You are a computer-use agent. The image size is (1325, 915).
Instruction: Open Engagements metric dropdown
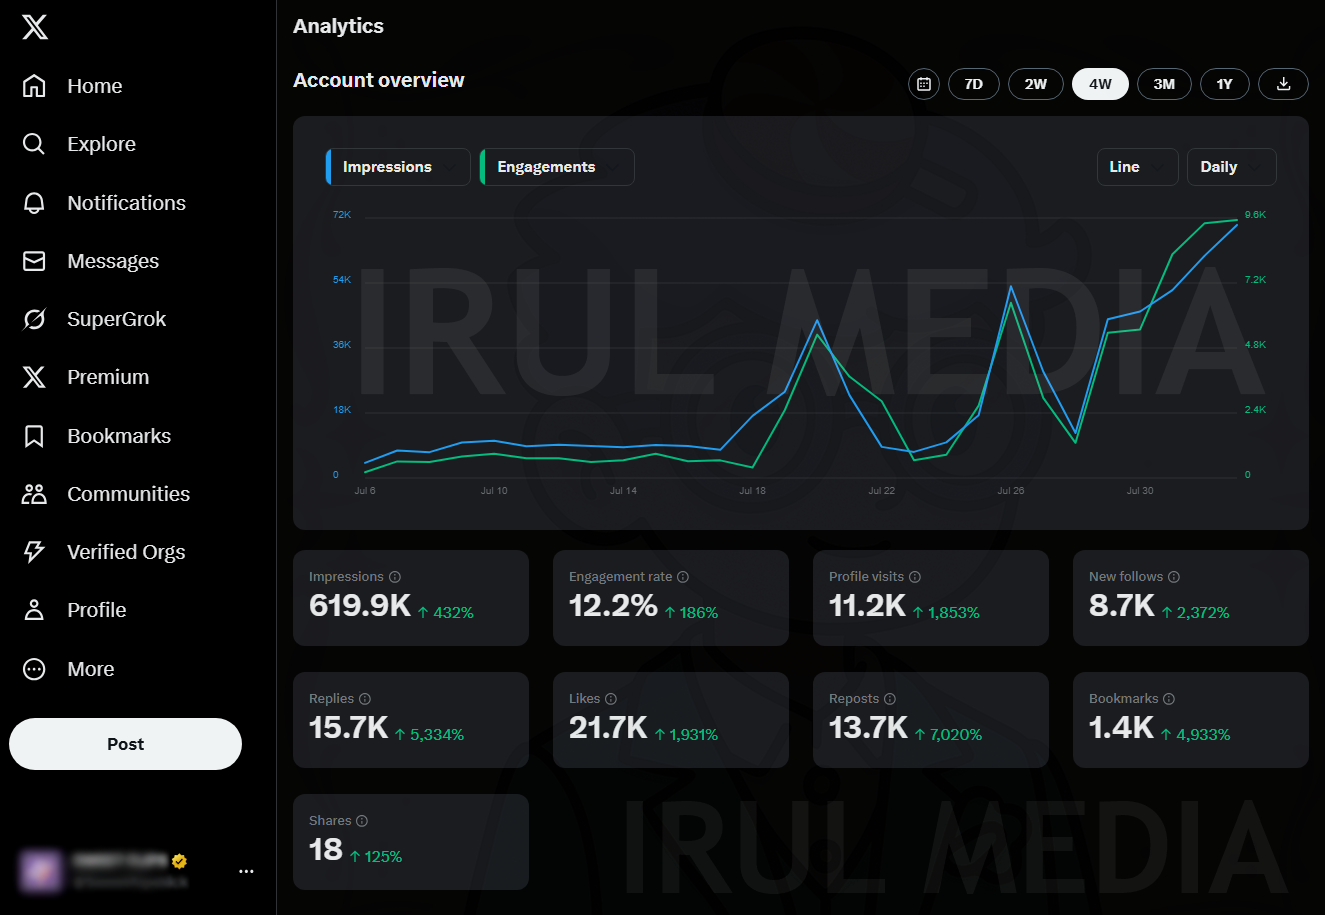coord(557,167)
